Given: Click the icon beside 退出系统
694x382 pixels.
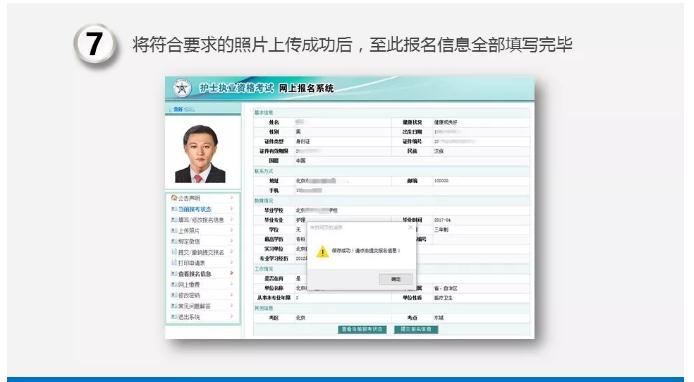Looking at the screenshot, I should [174, 317].
